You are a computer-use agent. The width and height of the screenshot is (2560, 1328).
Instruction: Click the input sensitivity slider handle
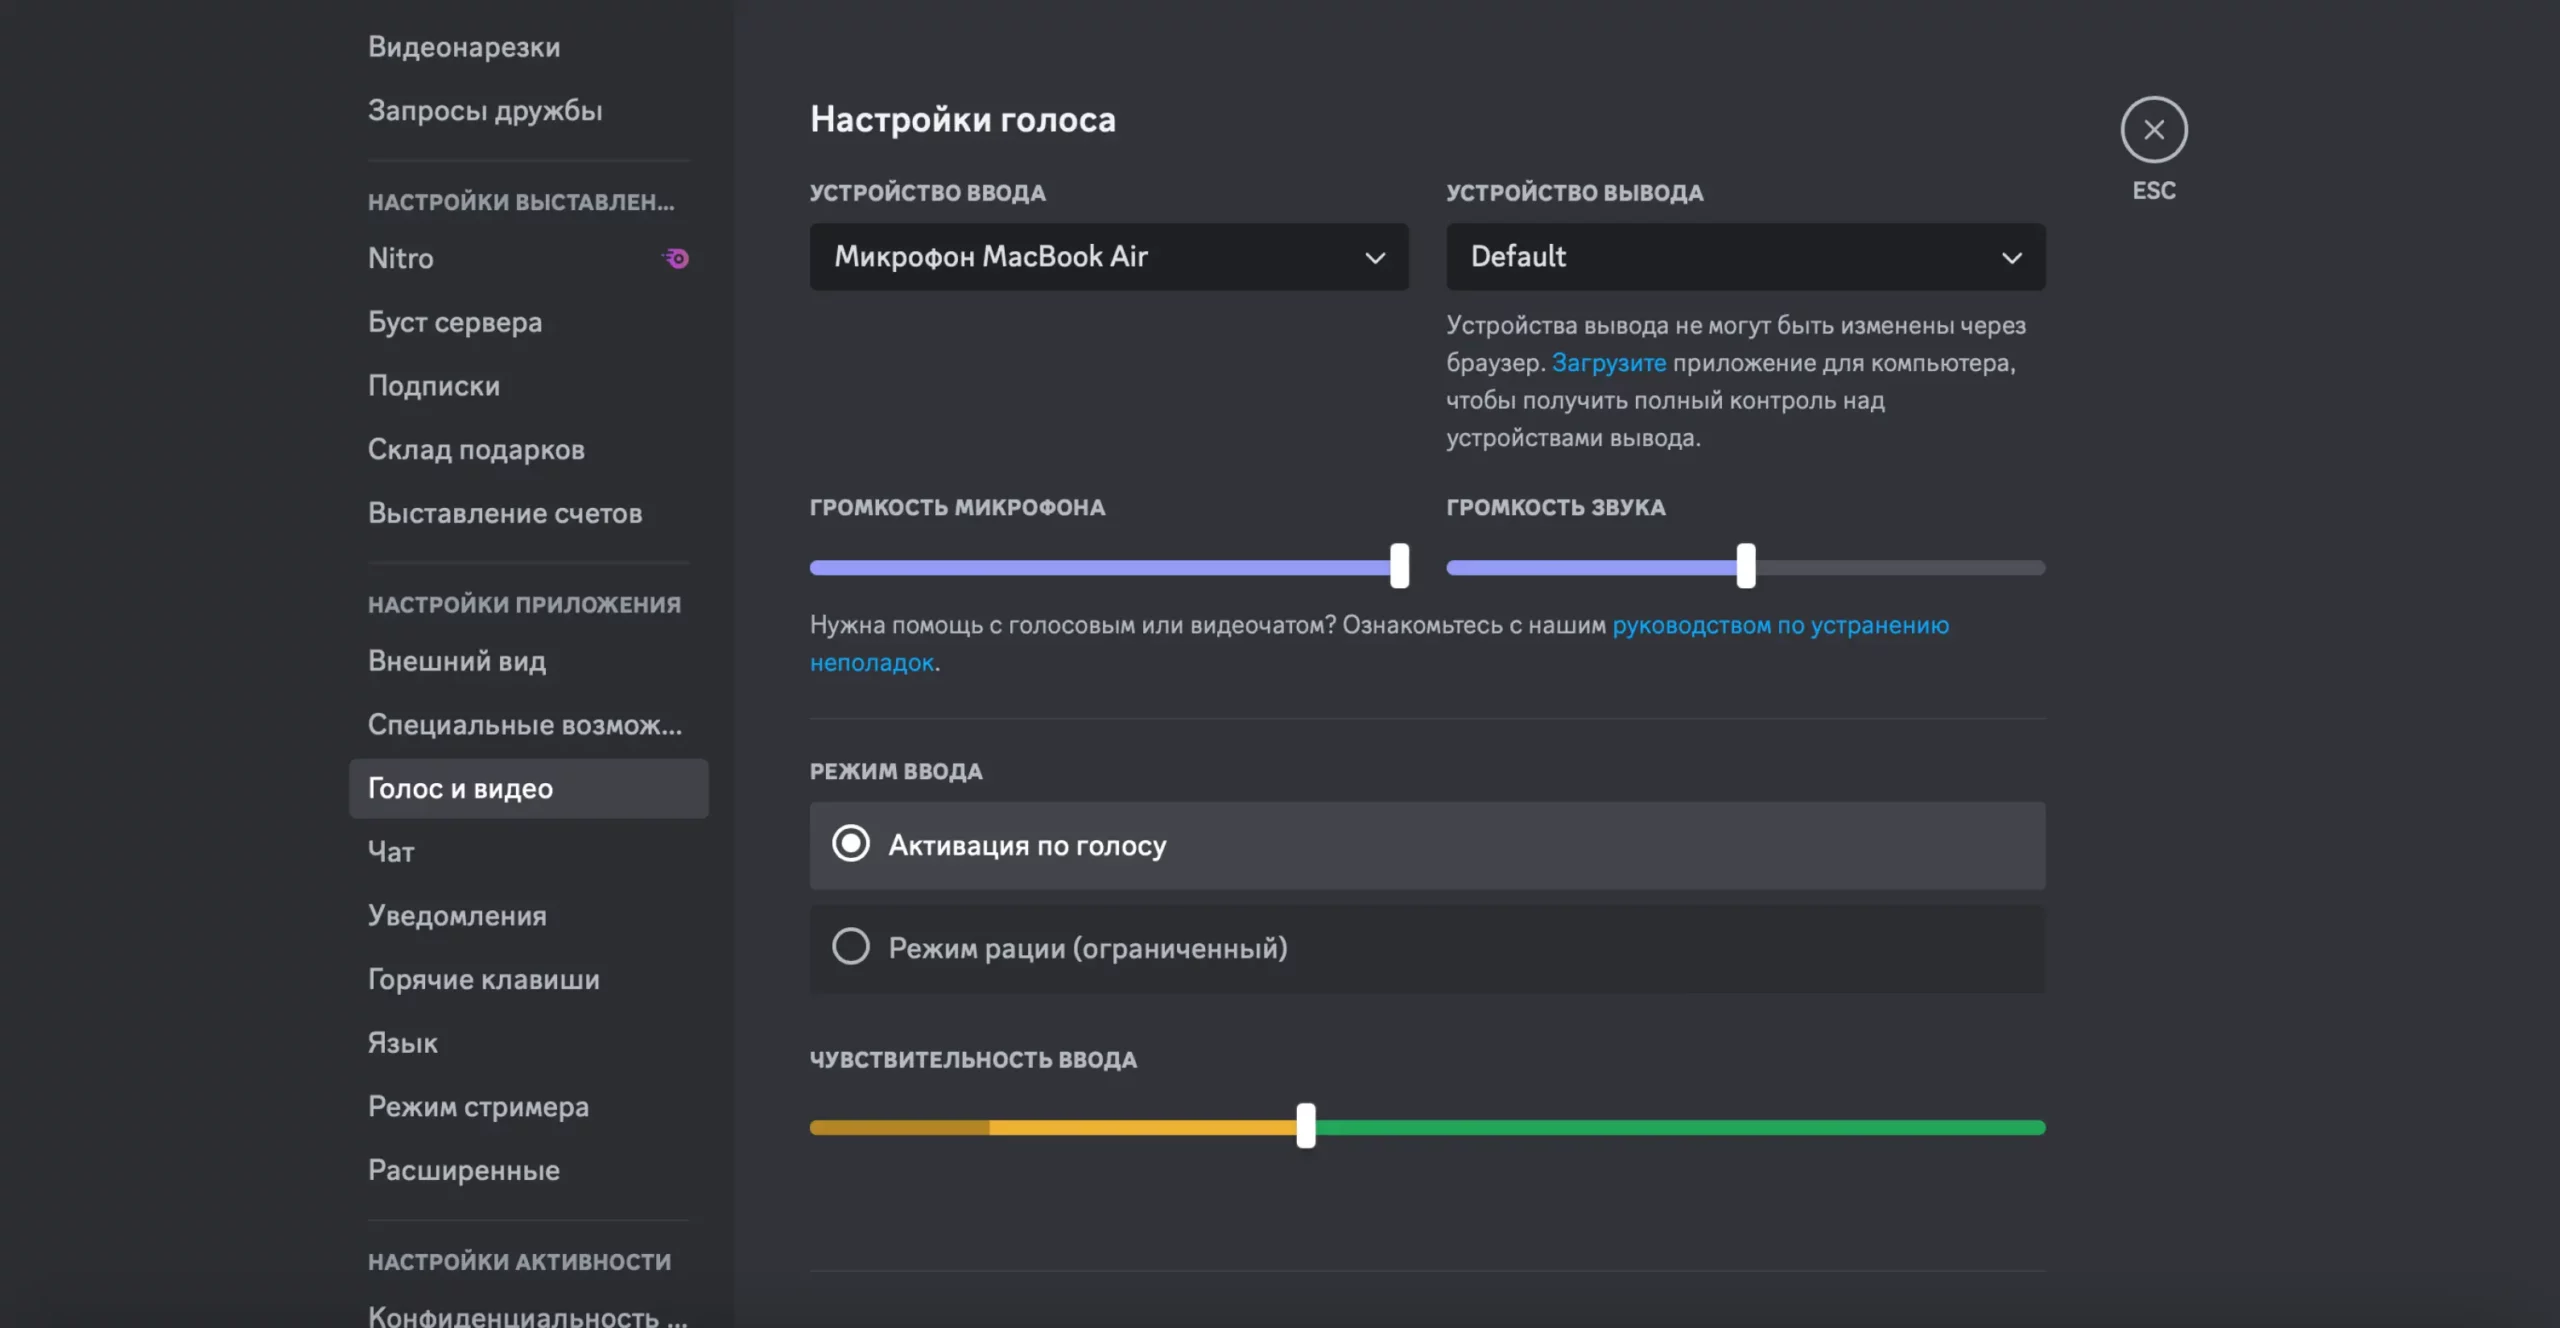(x=1305, y=1126)
